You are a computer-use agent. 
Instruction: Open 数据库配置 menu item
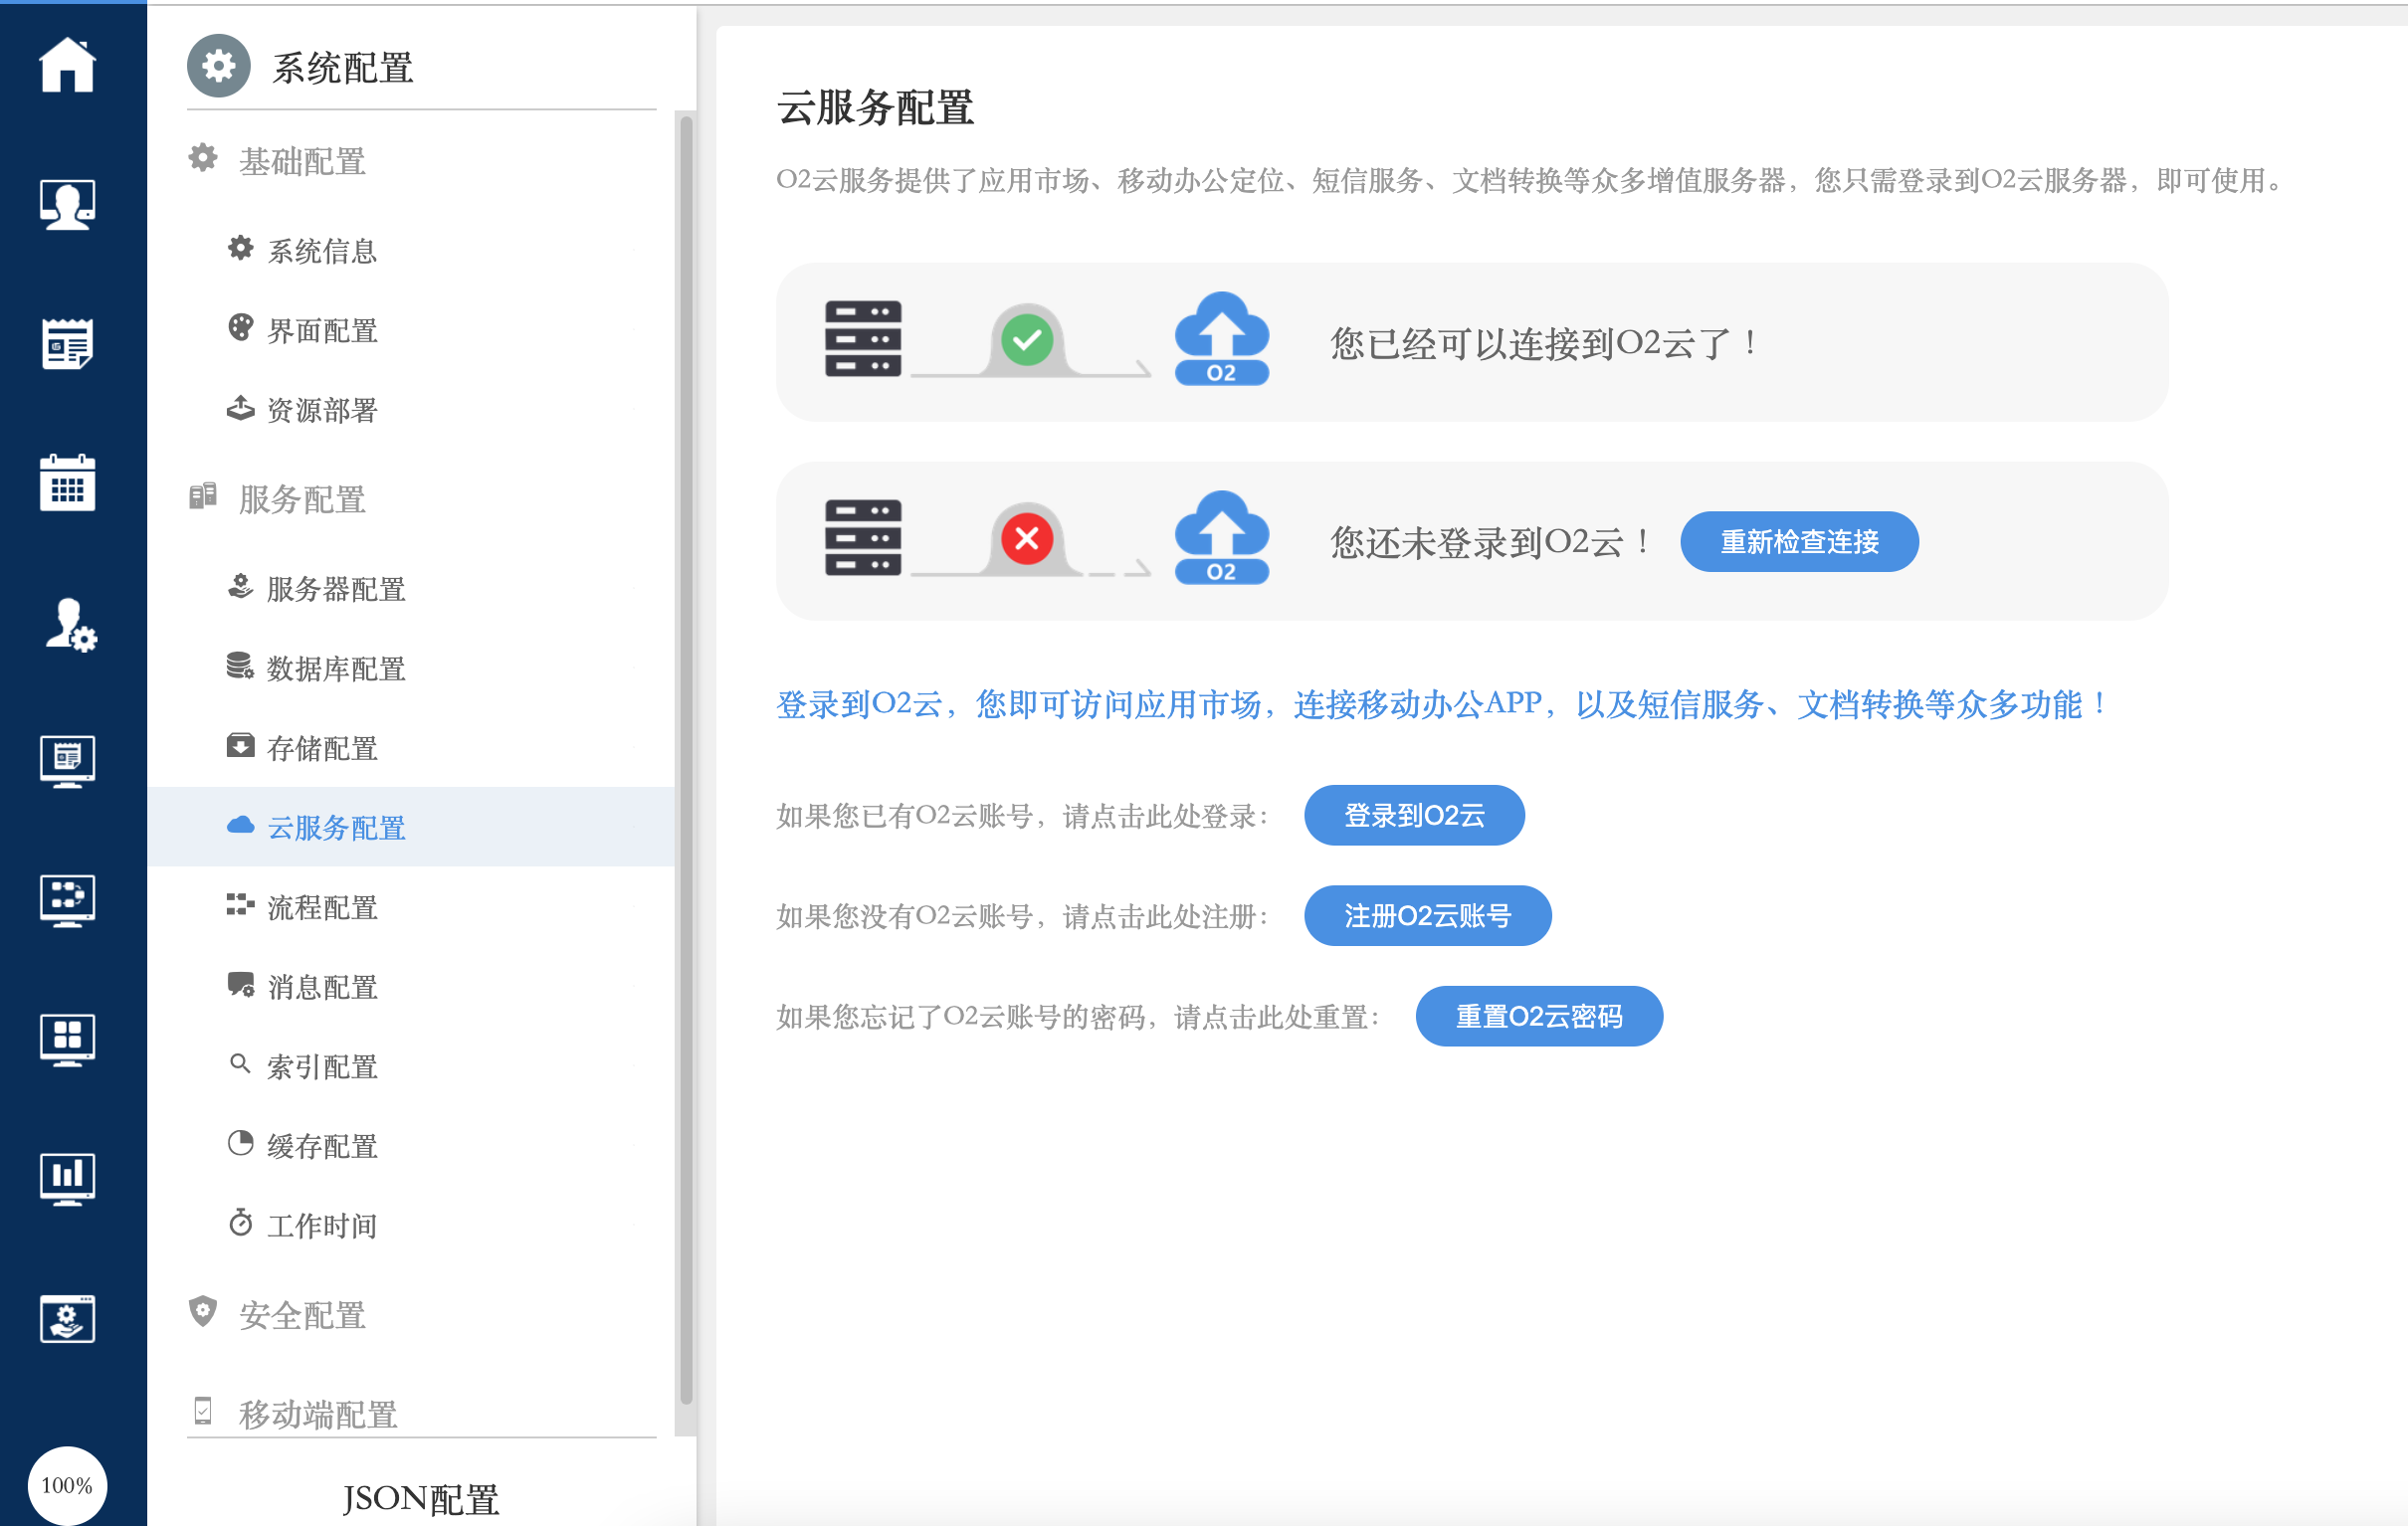(x=335, y=668)
